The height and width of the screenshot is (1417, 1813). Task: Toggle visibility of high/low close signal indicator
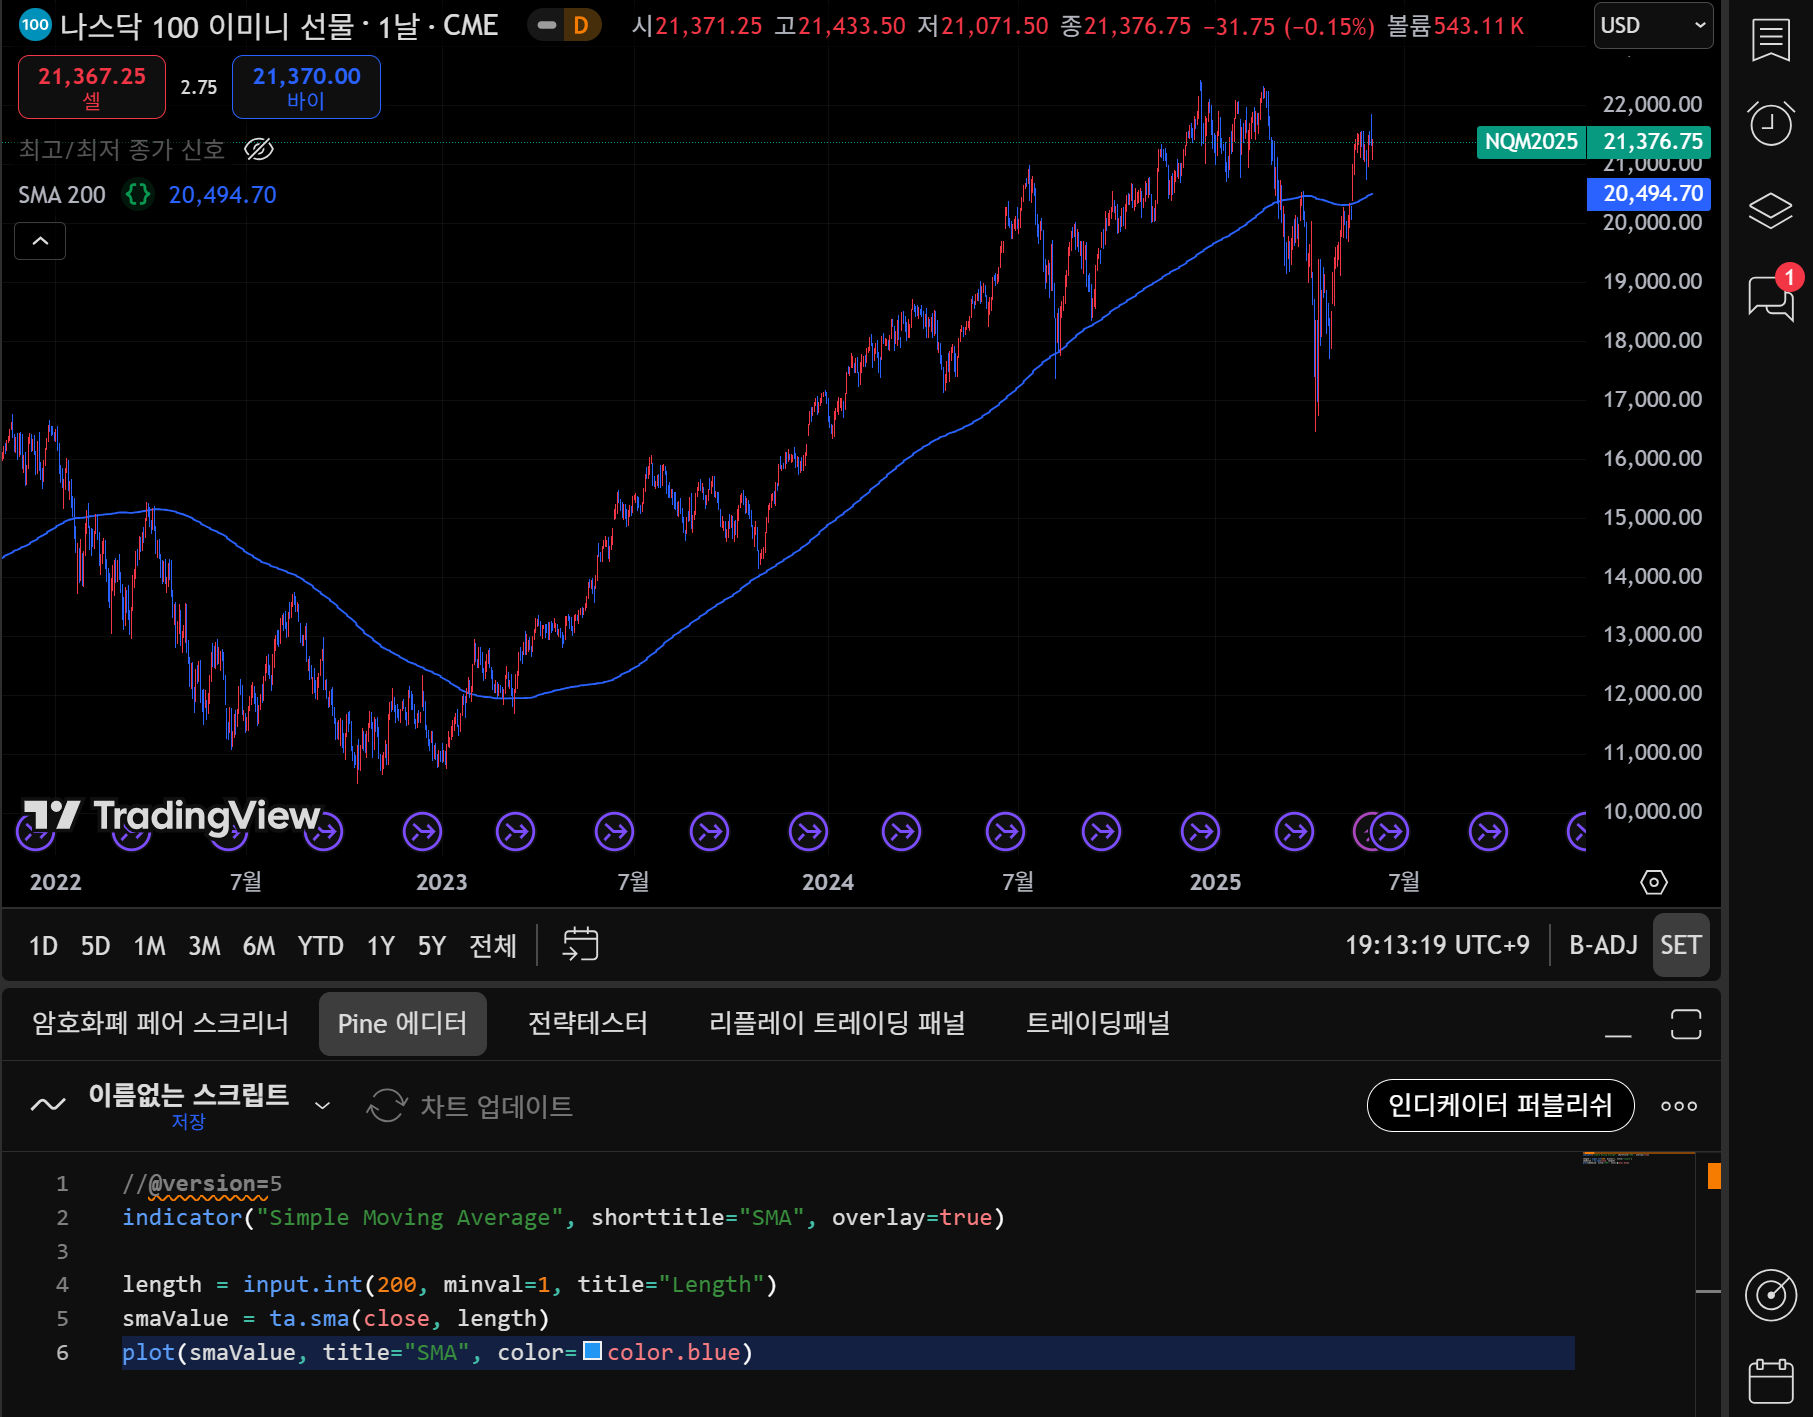pos(259,149)
